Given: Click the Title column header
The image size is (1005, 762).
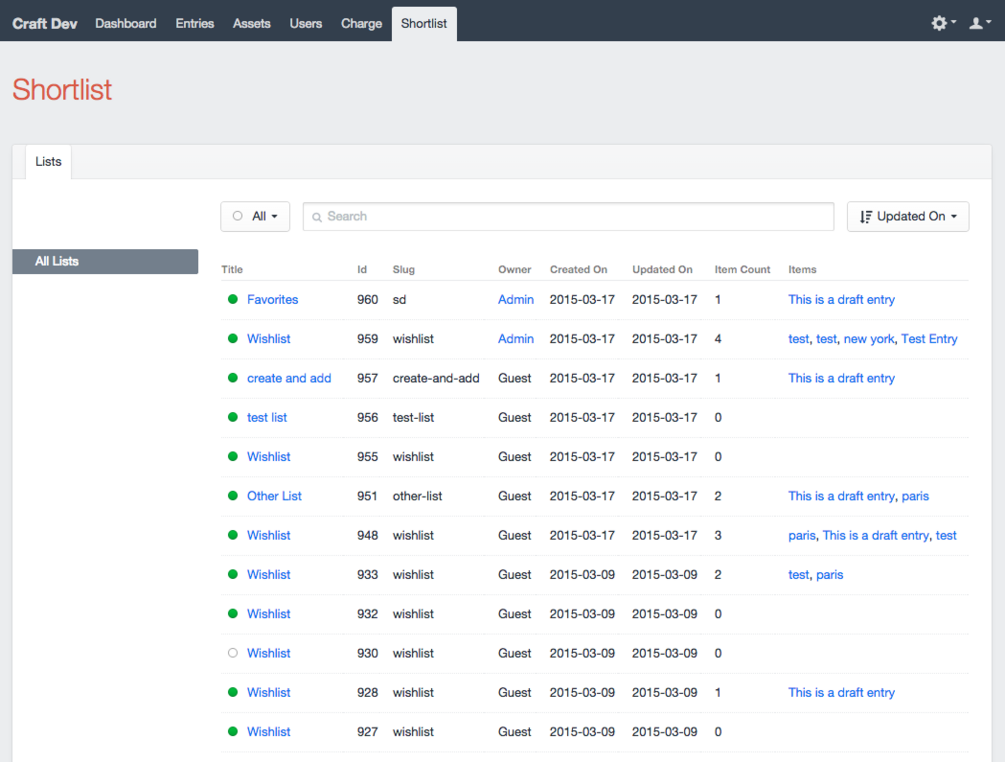Looking at the screenshot, I should click(232, 269).
